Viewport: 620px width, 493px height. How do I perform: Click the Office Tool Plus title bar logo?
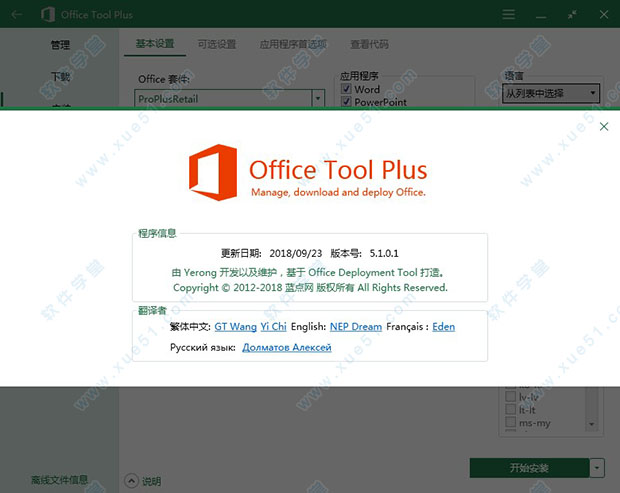tap(48, 15)
